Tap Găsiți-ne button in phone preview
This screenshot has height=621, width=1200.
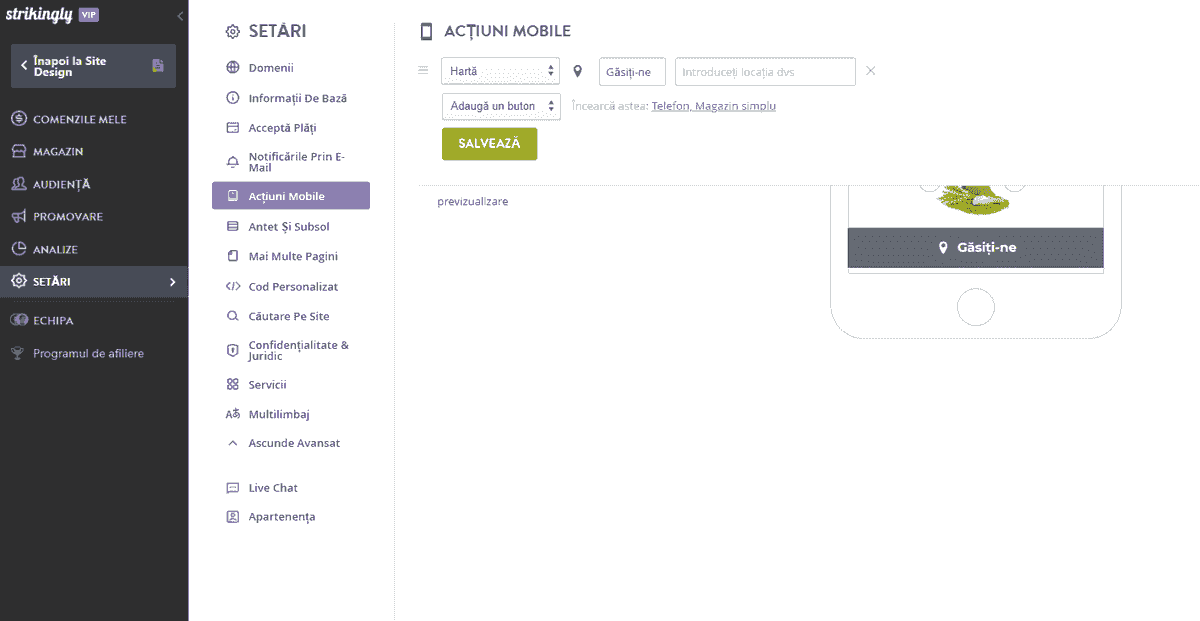pos(976,247)
